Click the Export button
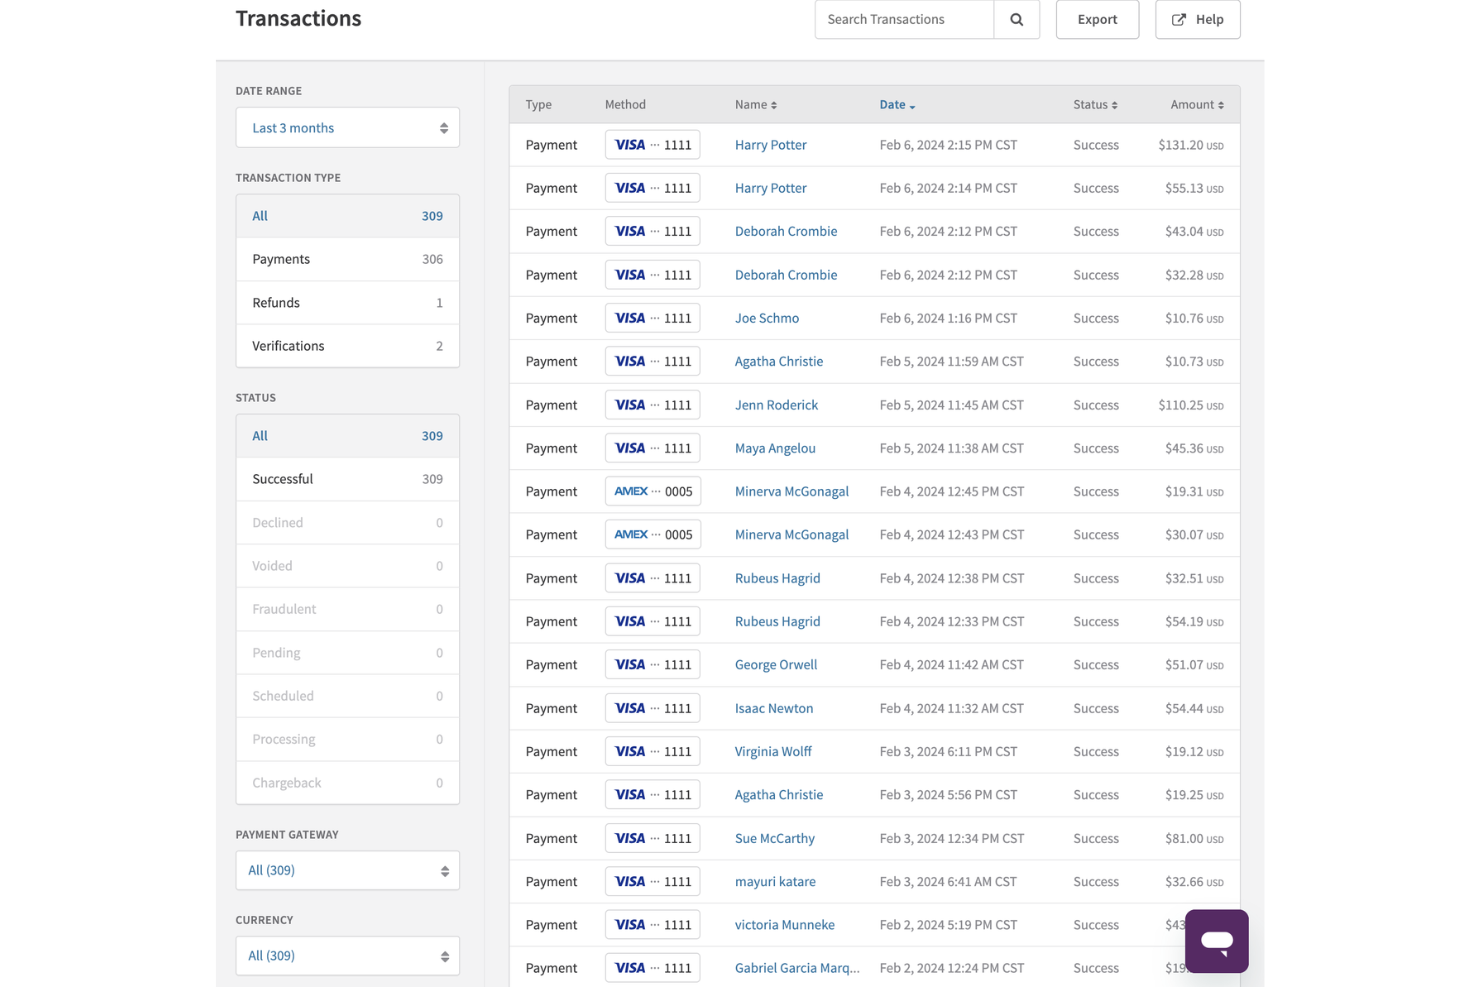The width and height of the screenshot is (1480, 987). click(1097, 19)
